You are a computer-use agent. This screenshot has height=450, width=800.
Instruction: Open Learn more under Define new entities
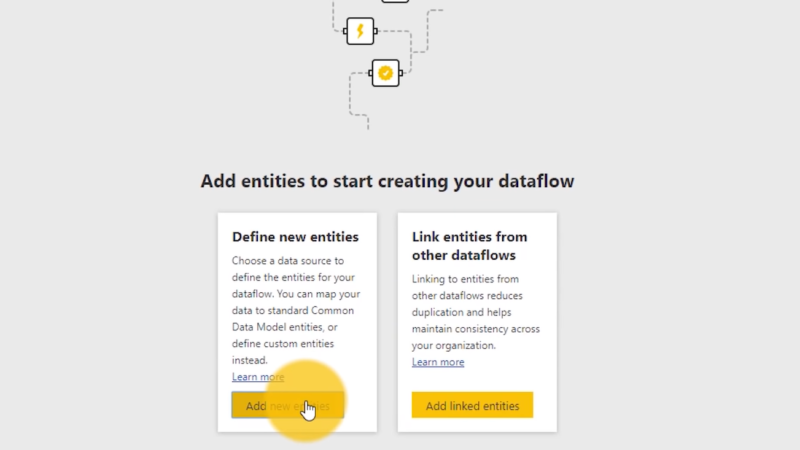pos(258,377)
